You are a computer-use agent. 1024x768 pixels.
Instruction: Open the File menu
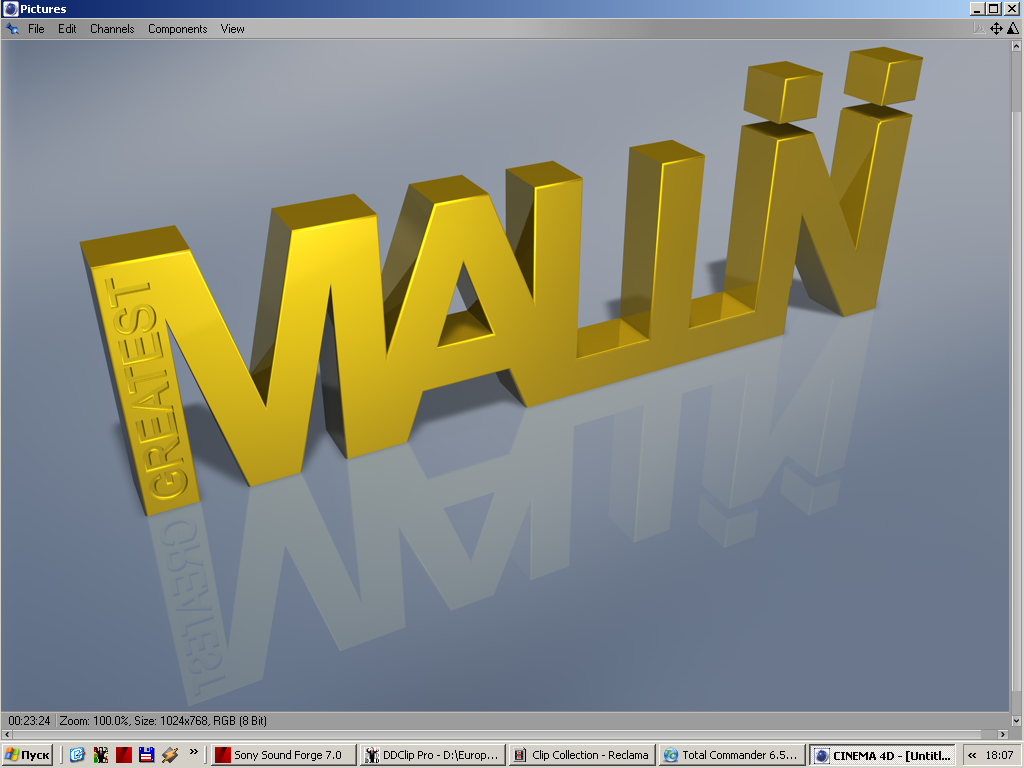pos(36,29)
